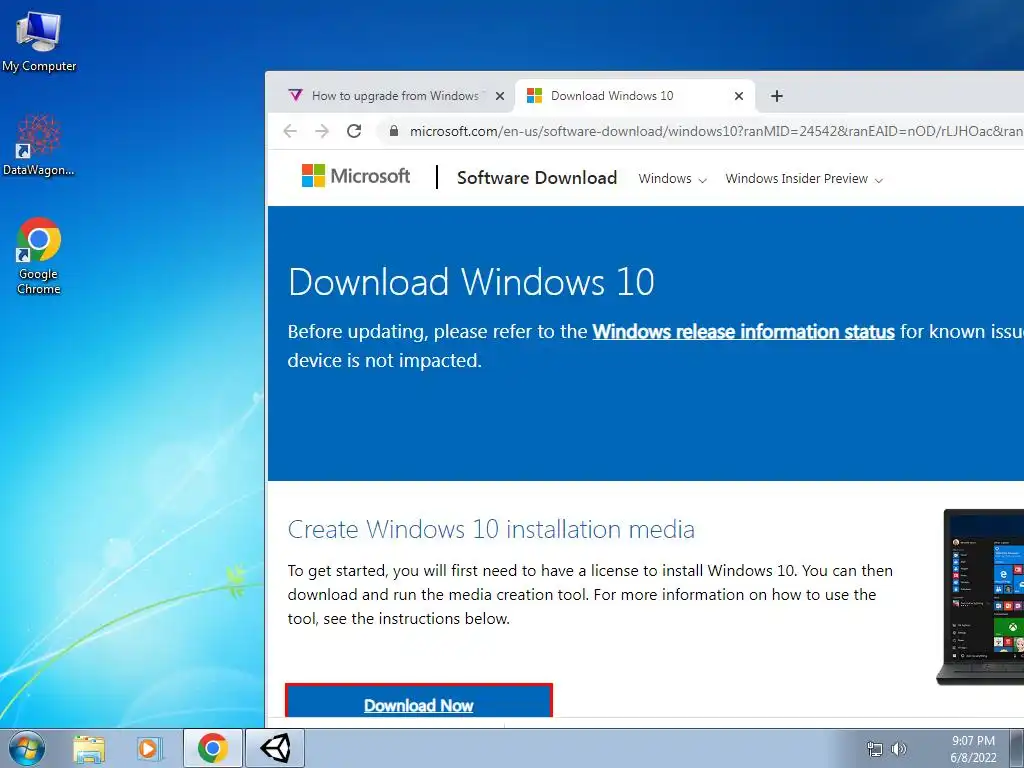Switch to Chrome in the taskbar

coord(213,748)
